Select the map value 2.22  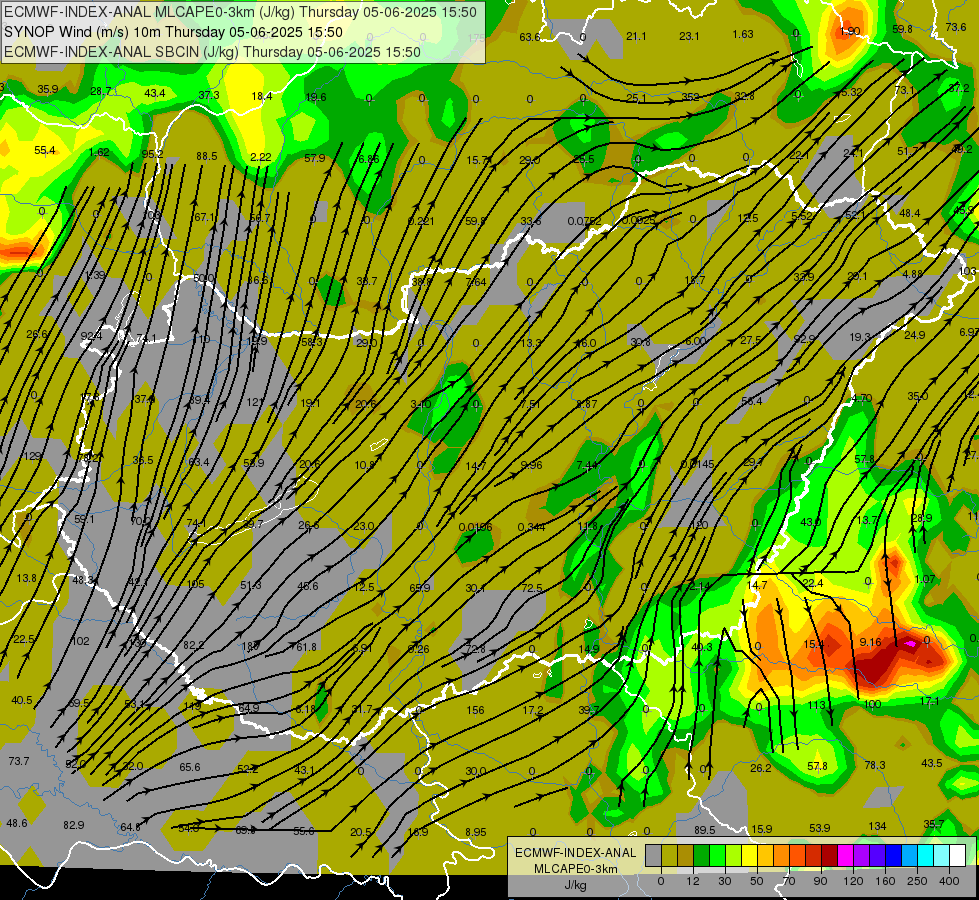(x=260, y=157)
